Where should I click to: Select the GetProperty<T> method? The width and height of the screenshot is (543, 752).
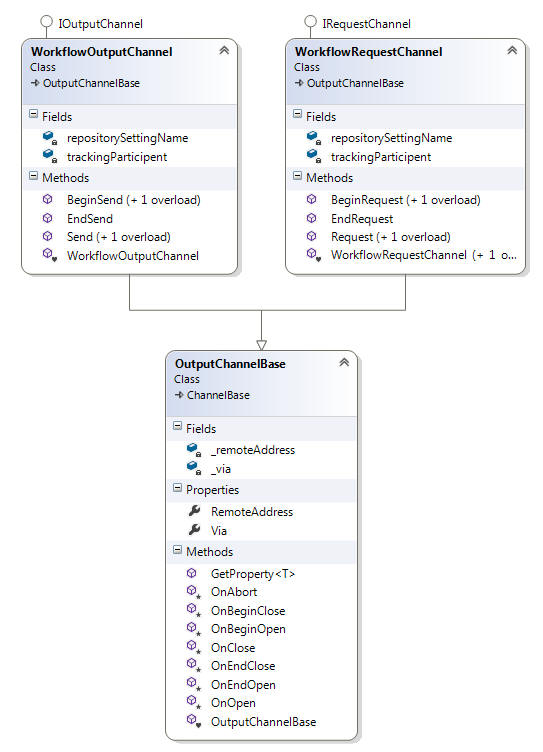[253, 574]
